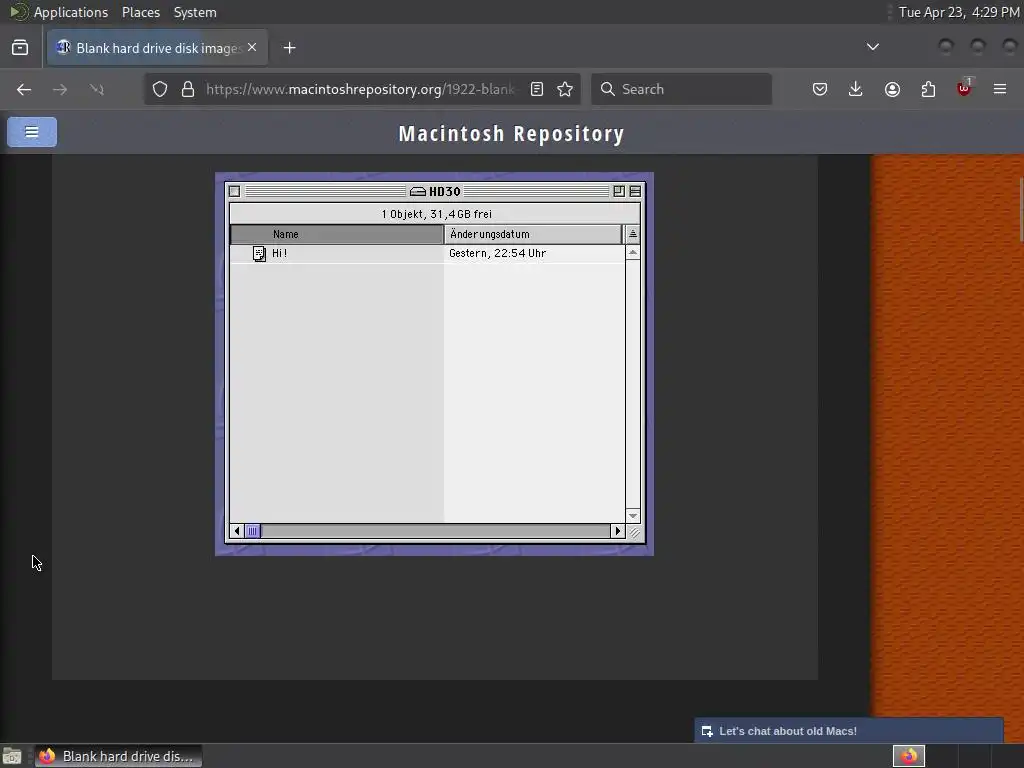Open the Extensions puzzle icon
This screenshot has width=1024, height=768.
point(928,89)
